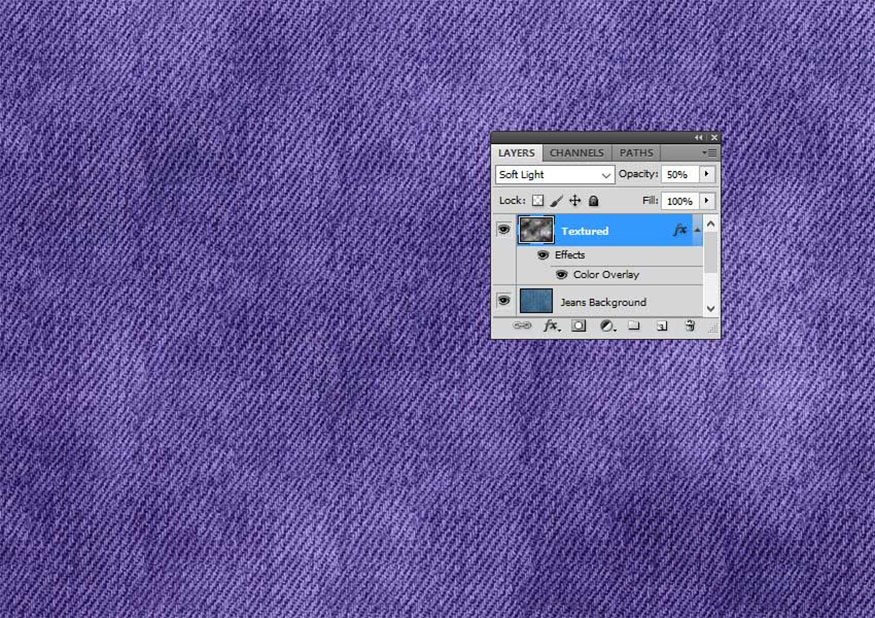The height and width of the screenshot is (618, 875).
Task: Click the link layers icon
Action: [x=522, y=326]
